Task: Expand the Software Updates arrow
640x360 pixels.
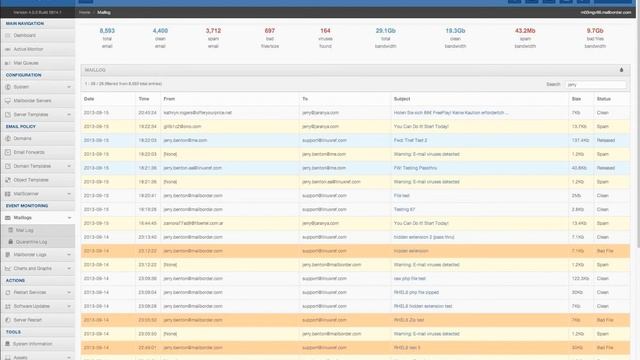Action: click(69, 307)
